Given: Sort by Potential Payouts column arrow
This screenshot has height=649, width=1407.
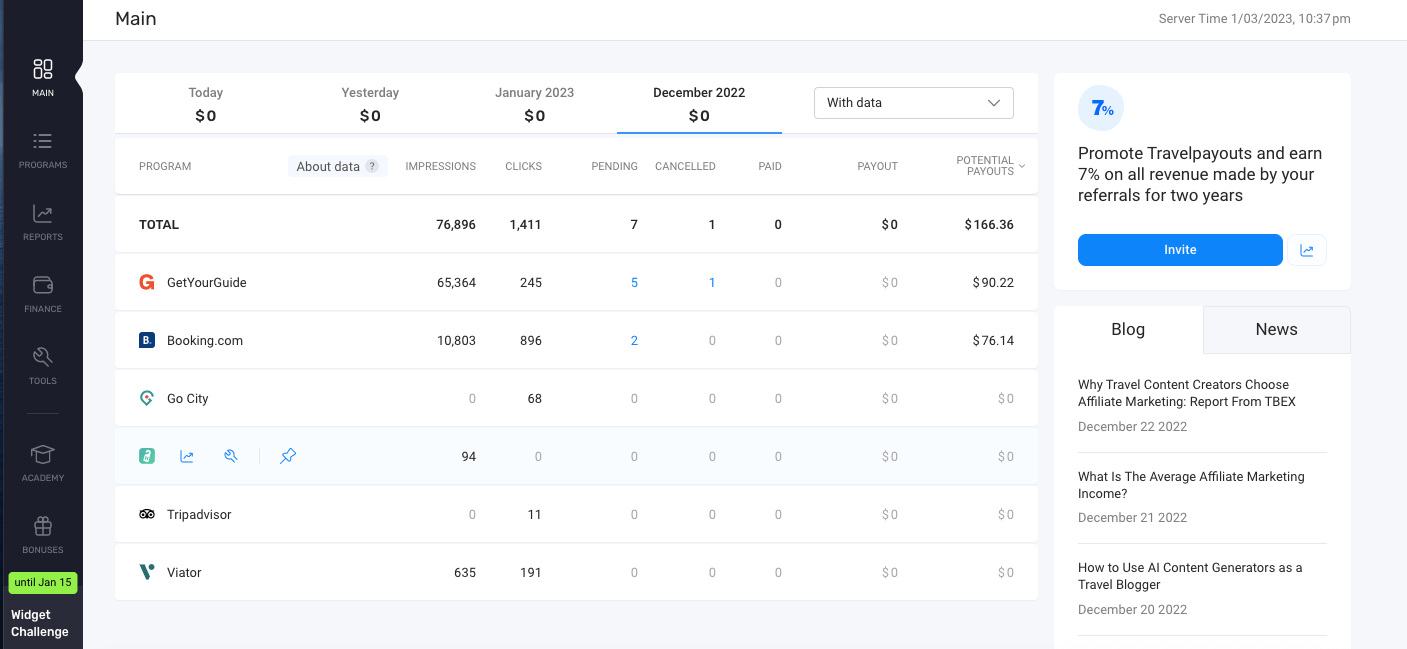Looking at the screenshot, I should 1022,166.
